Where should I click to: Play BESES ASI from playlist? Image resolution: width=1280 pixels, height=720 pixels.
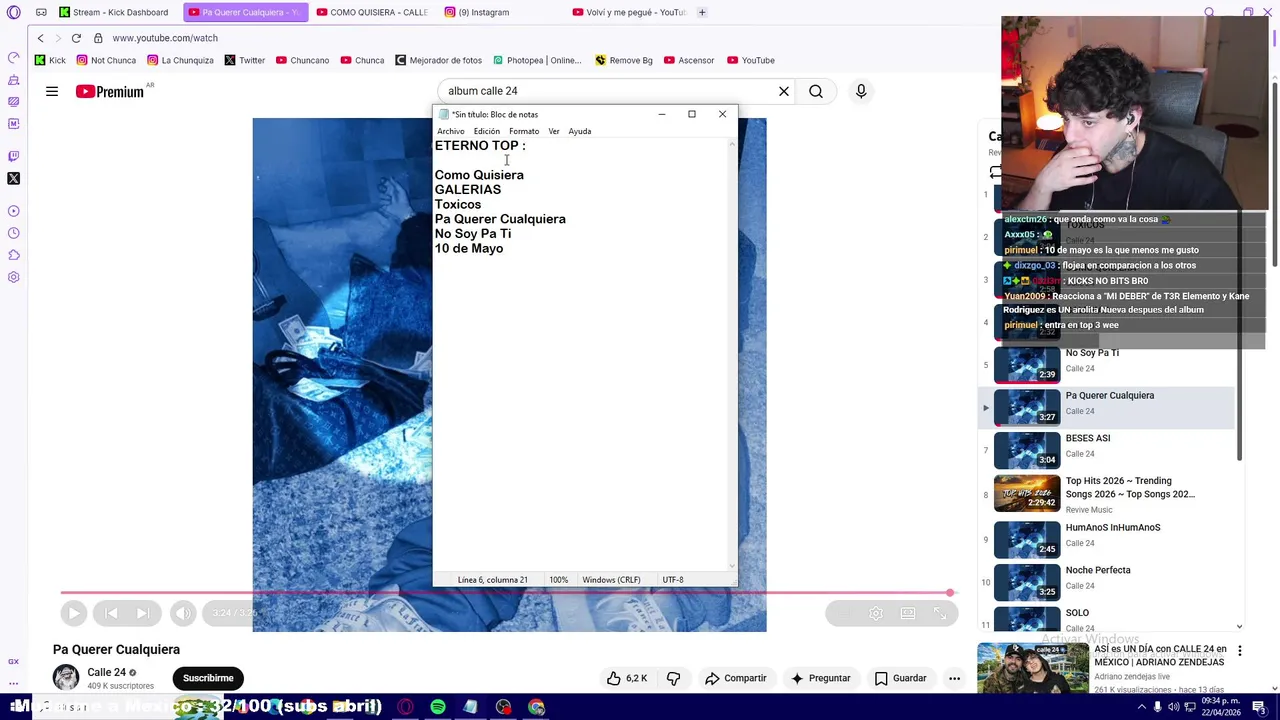point(1108,449)
